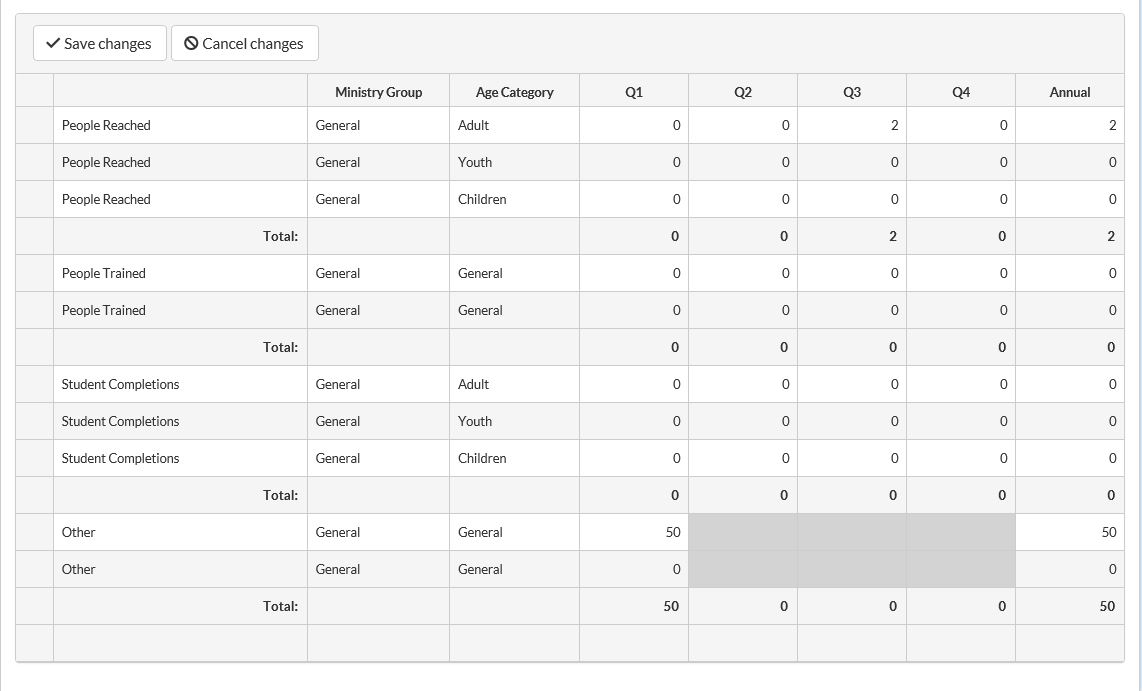1142x691 pixels.
Task: Select the Age Category column header
Action: click(514, 92)
